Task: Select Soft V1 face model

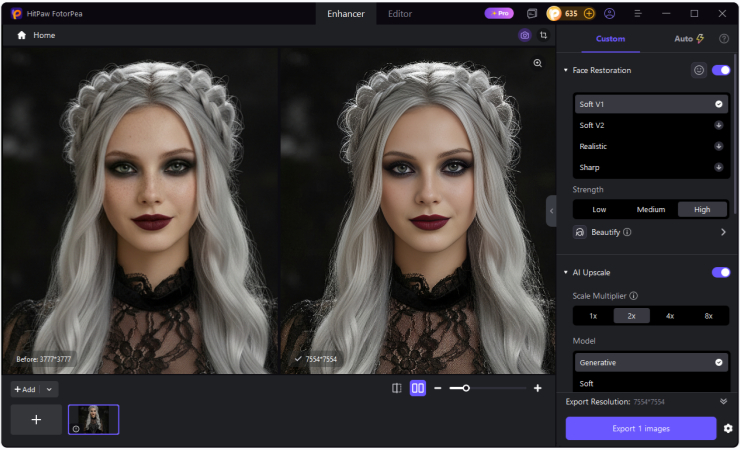Action: coord(651,104)
